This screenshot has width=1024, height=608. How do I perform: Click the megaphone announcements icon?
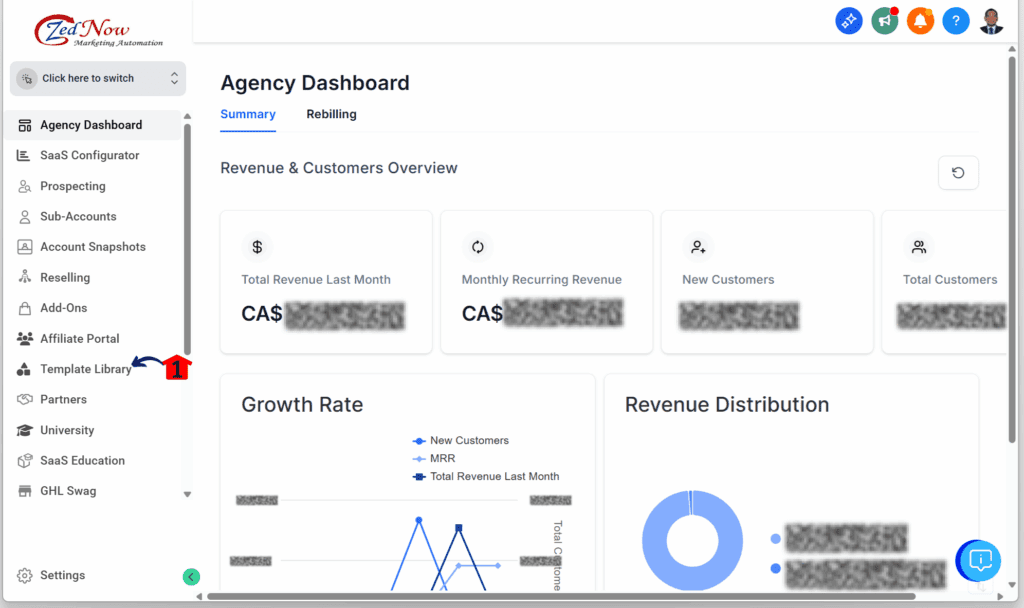(x=884, y=21)
